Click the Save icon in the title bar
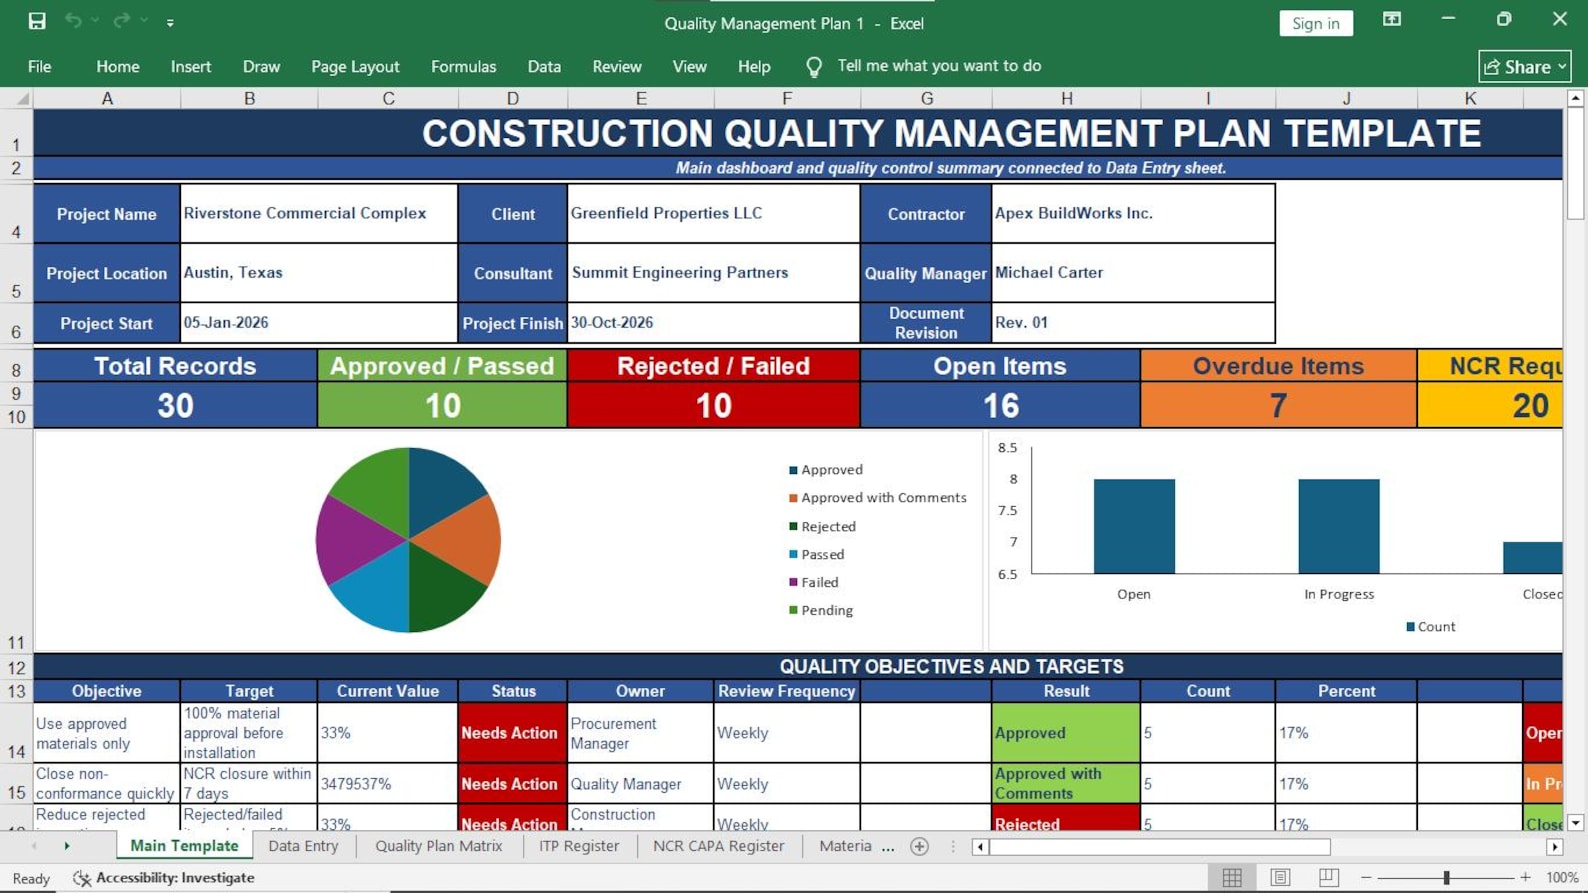1588x893 pixels. coord(37,21)
